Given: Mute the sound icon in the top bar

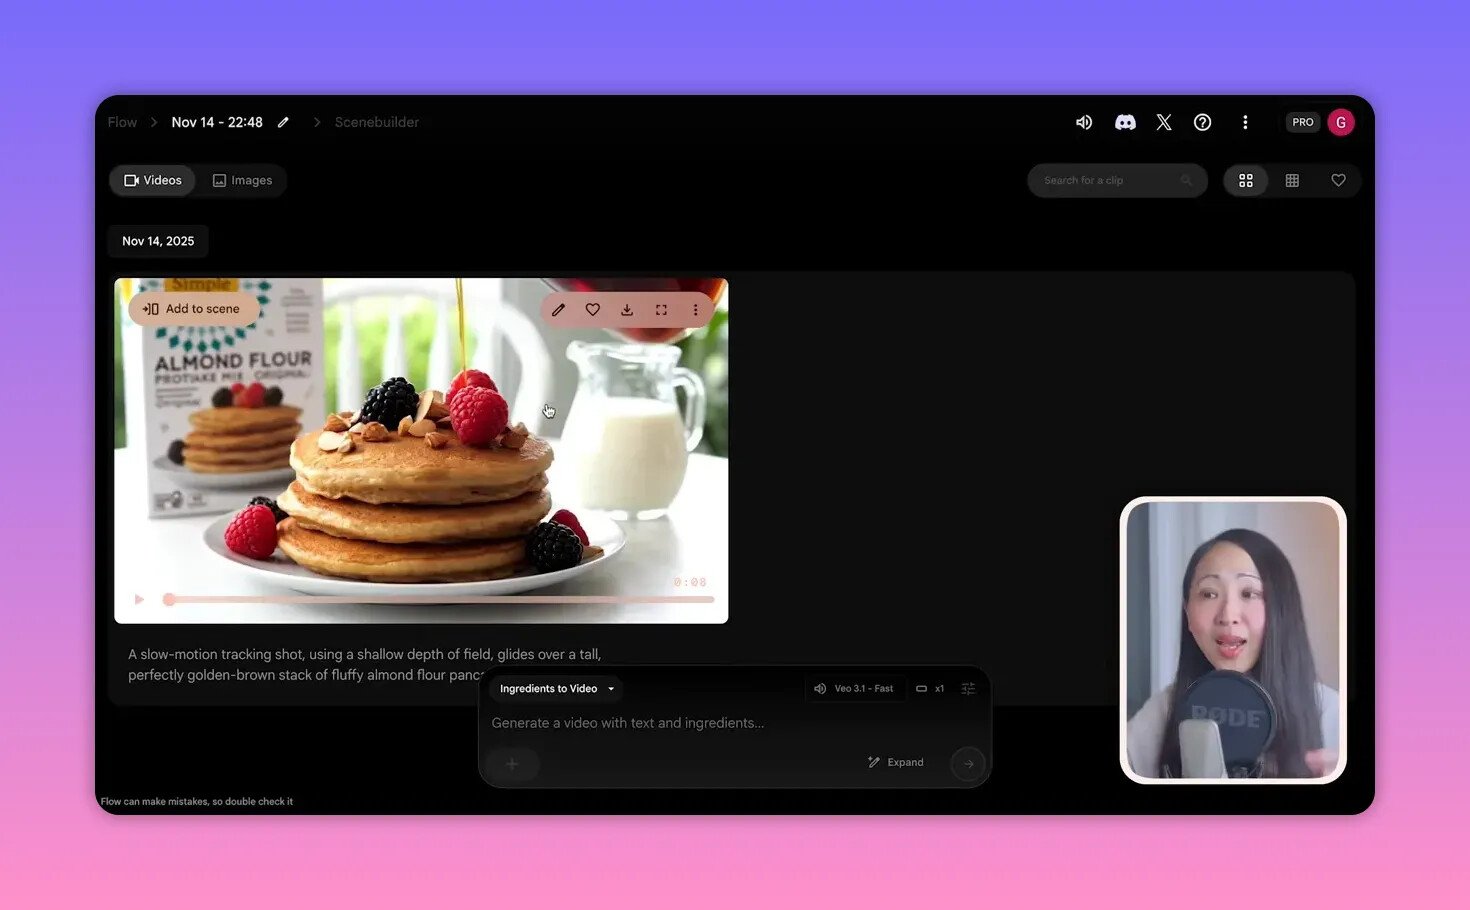Looking at the screenshot, I should [x=1084, y=122].
